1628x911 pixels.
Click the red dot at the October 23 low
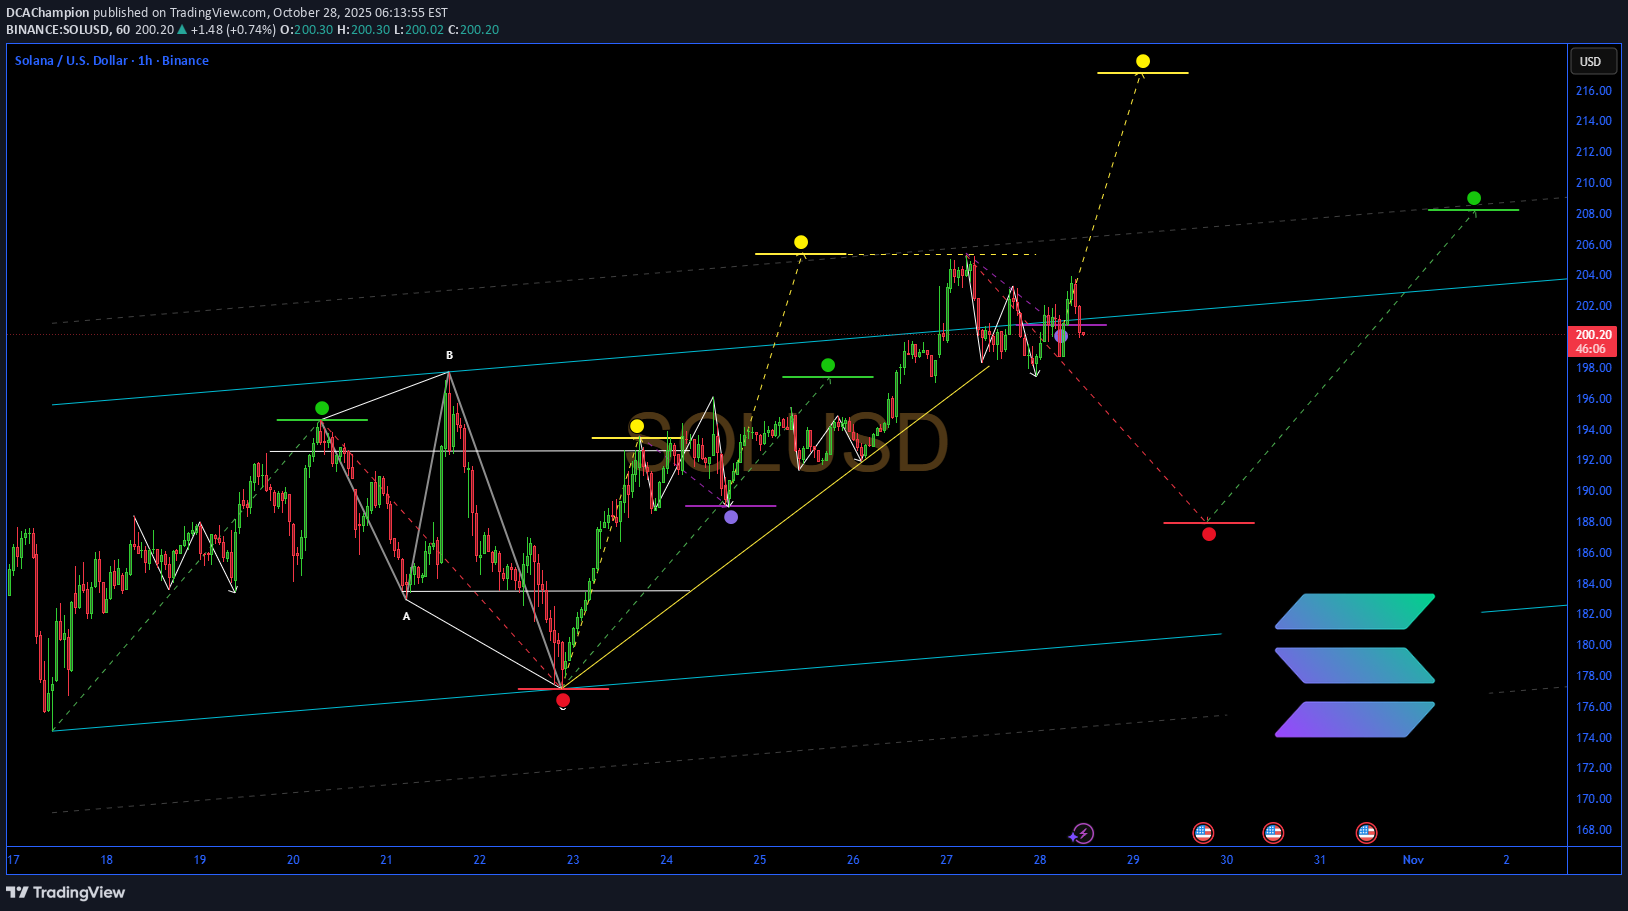563,700
